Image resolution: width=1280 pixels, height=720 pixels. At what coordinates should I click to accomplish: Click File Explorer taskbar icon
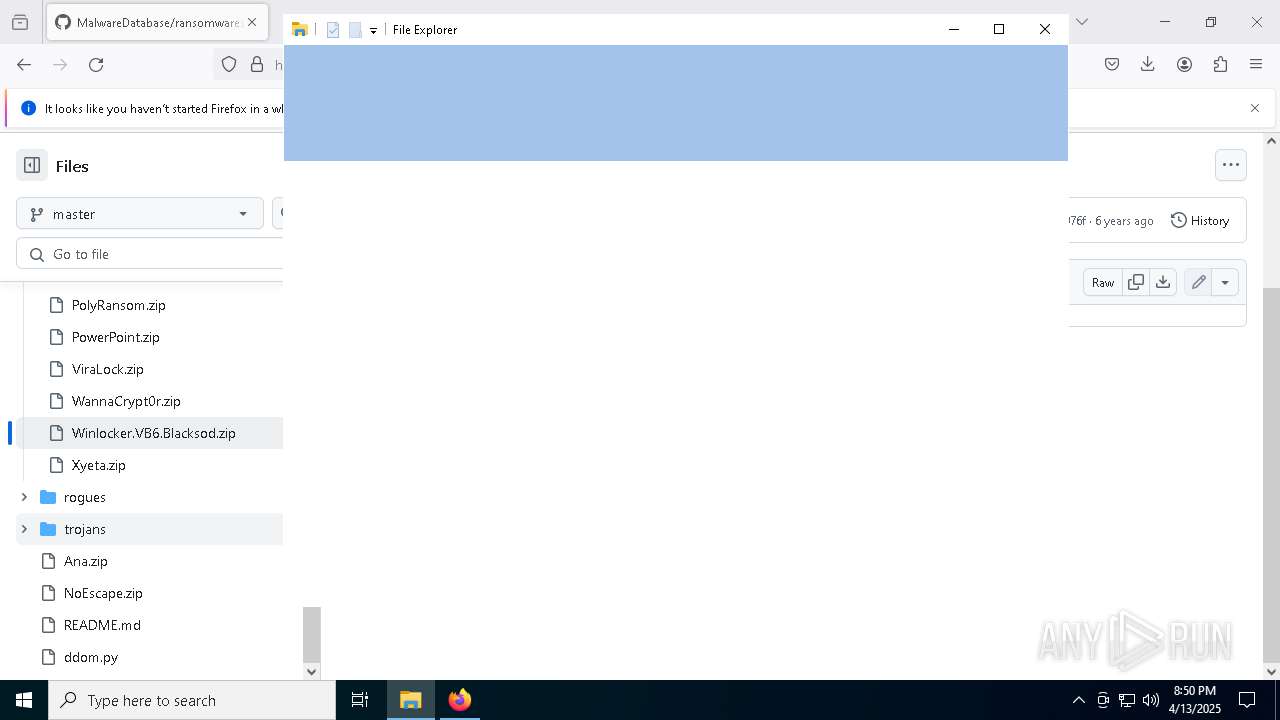tap(410, 700)
